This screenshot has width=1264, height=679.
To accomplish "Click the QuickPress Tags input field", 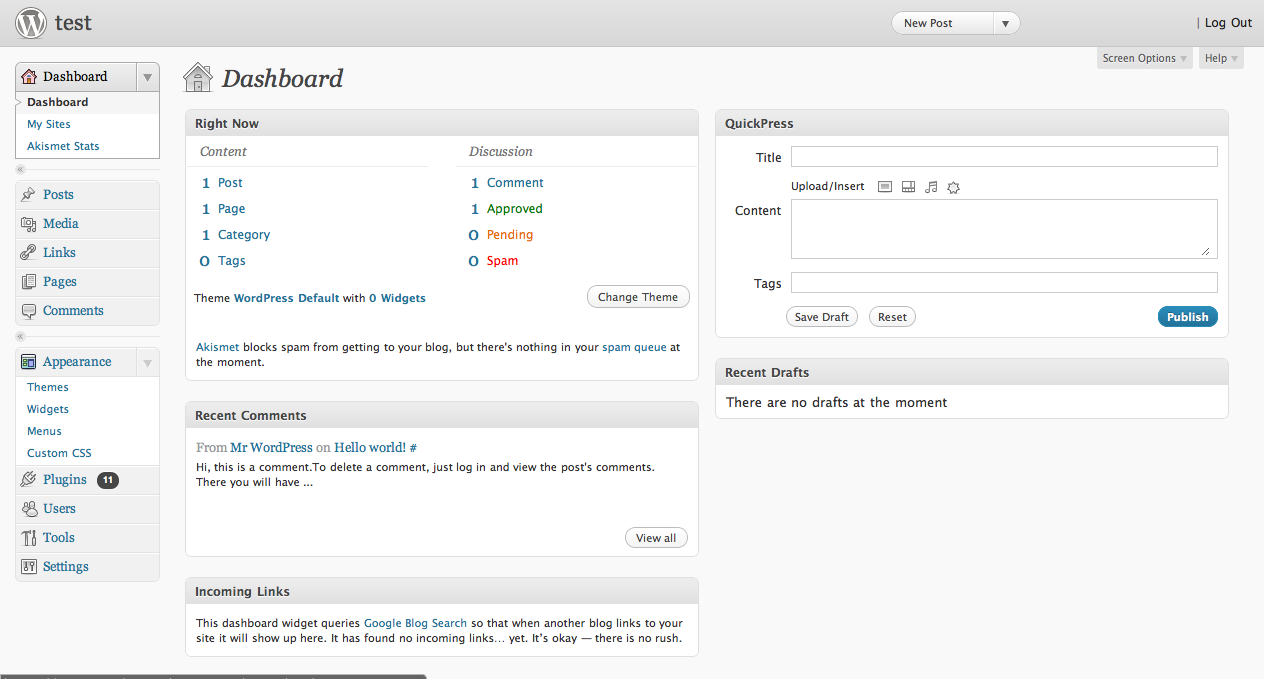I will tap(1004, 282).
